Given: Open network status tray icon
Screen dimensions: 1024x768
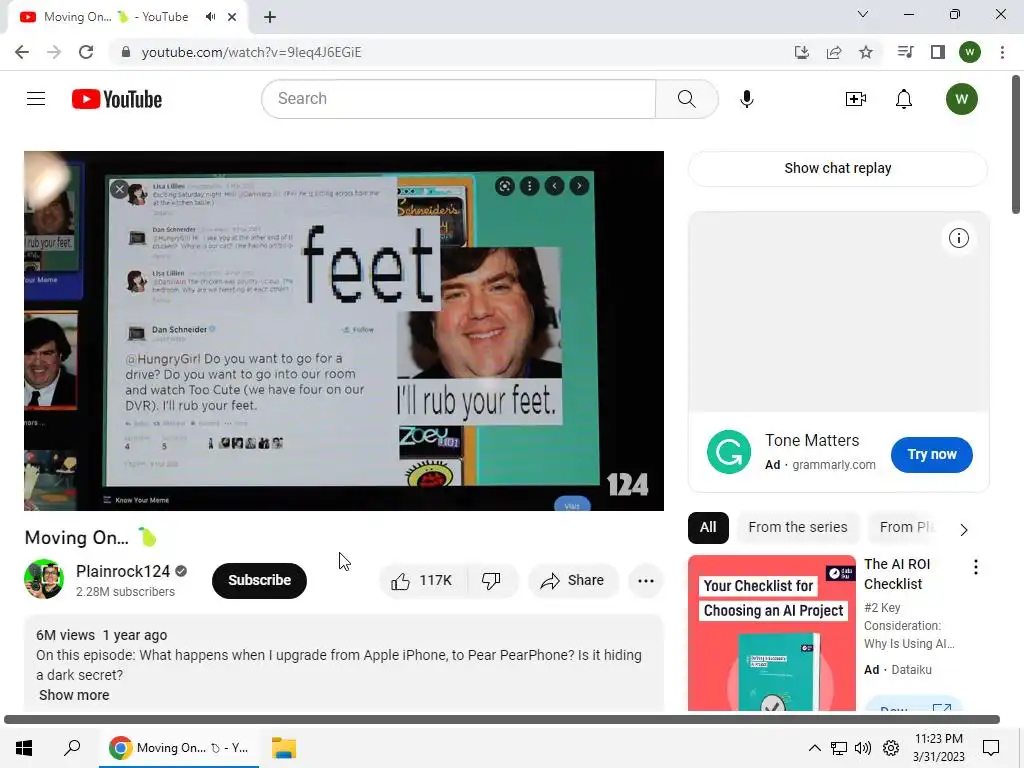Looking at the screenshot, I should pos(839,748).
